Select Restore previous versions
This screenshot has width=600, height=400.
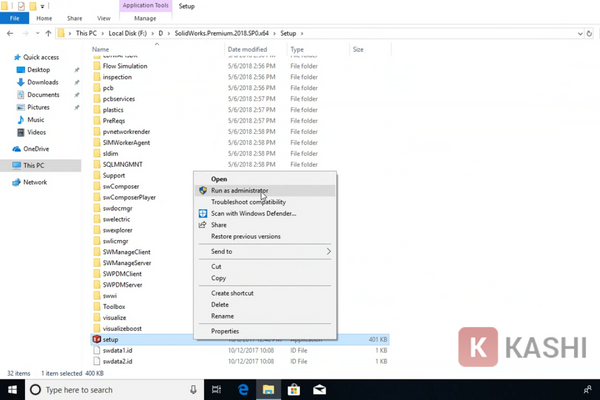click(265, 236)
